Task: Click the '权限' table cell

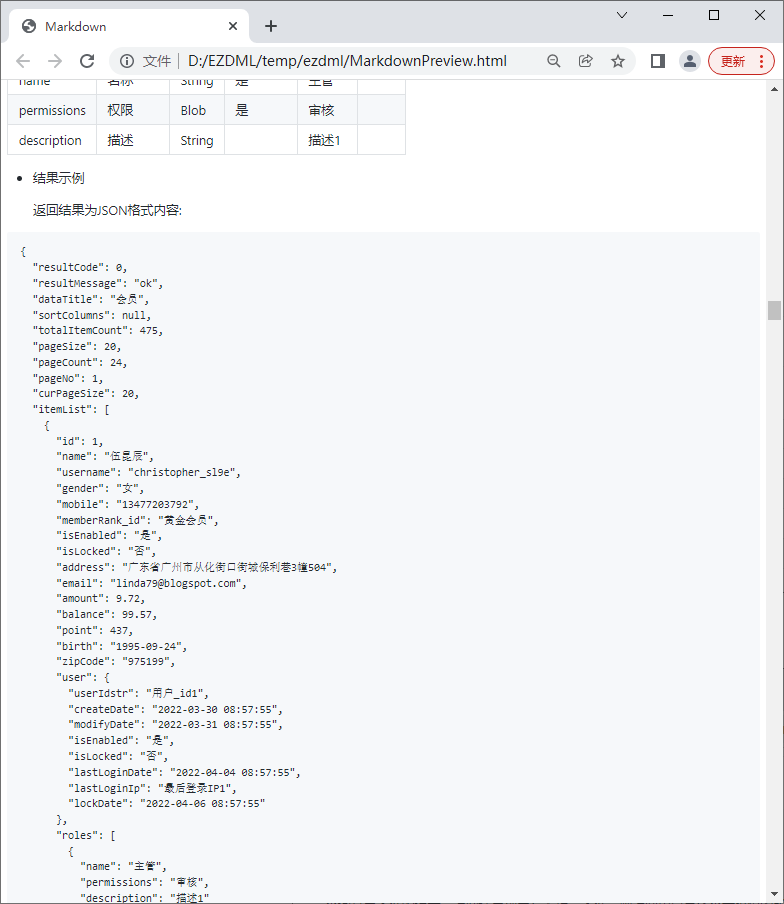Action: coord(133,110)
